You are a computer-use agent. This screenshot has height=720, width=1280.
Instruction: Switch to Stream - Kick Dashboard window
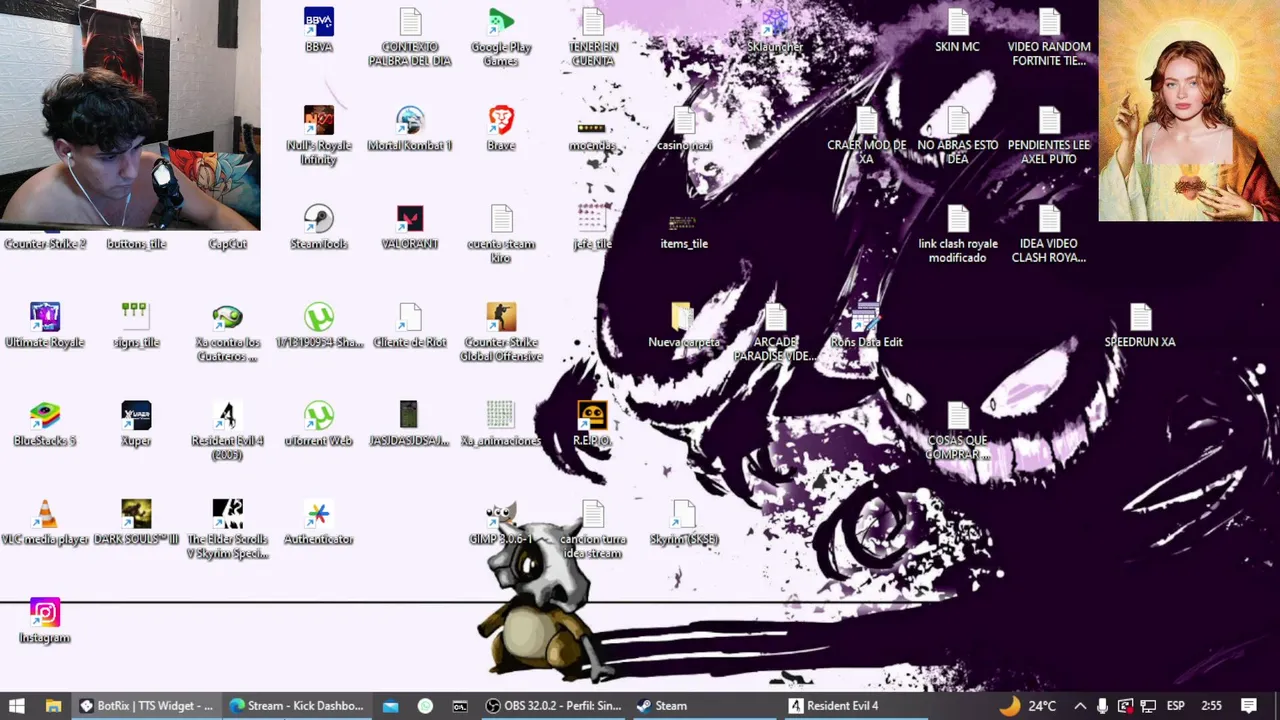pyautogui.click(x=297, y=705)
